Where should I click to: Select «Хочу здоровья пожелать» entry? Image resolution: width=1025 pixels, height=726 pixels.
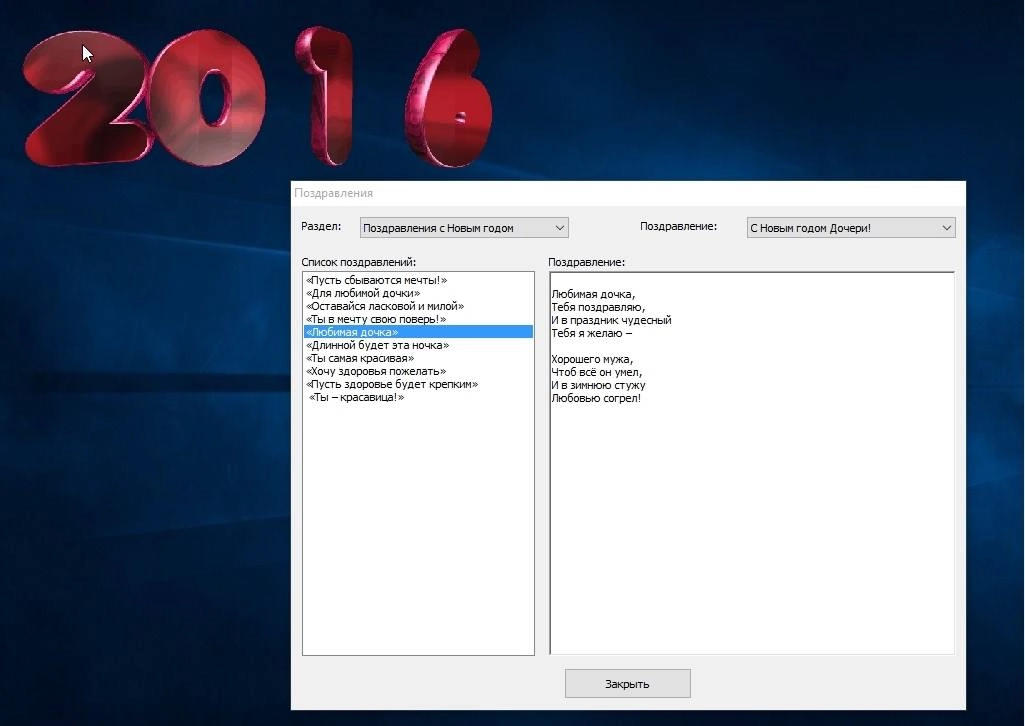tap(418, 371)
